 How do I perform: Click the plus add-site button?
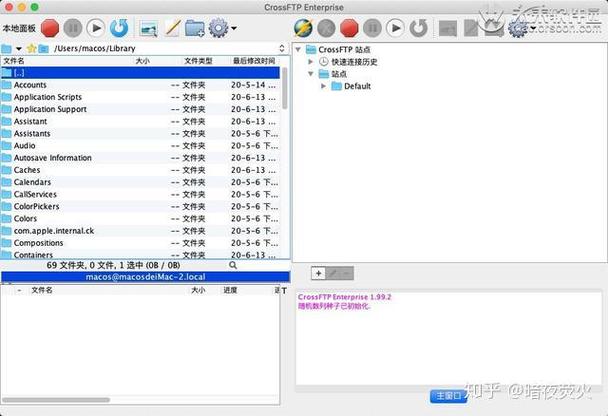click(318, 273)
